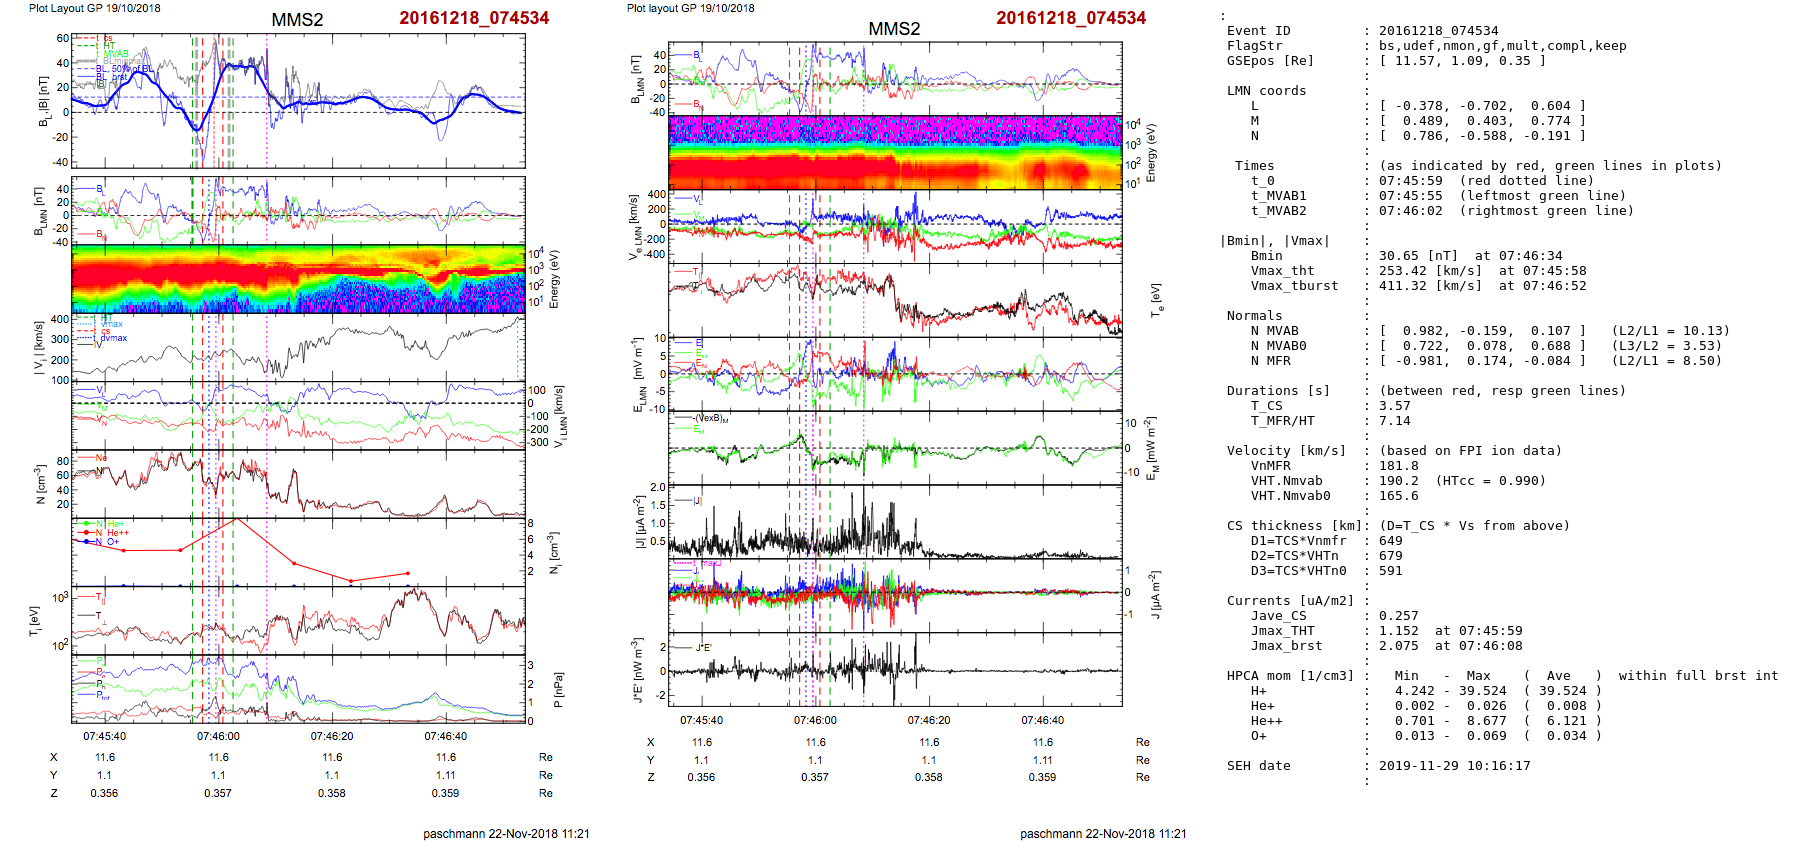Image resolution: width=1804 pixels, height=841 pixels.
Task: Click the 07:46:00 tick label under left plot
Action: click(218, 736)
